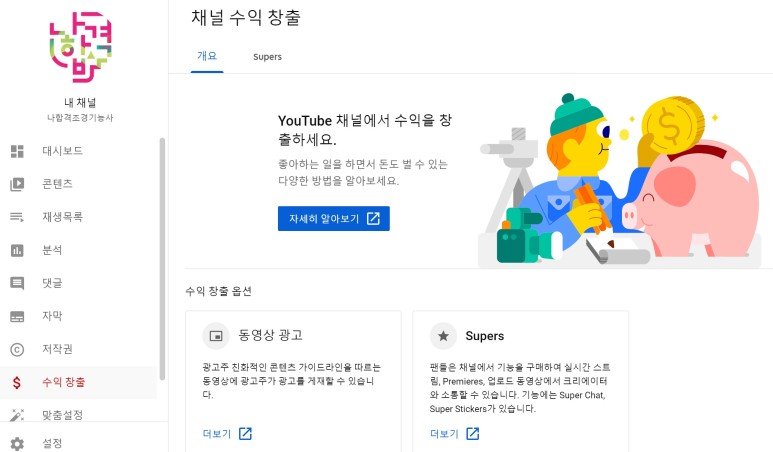This screenshot has height=452, width=773.
Task: Click the Supers card title
Action: coord(485,336)
